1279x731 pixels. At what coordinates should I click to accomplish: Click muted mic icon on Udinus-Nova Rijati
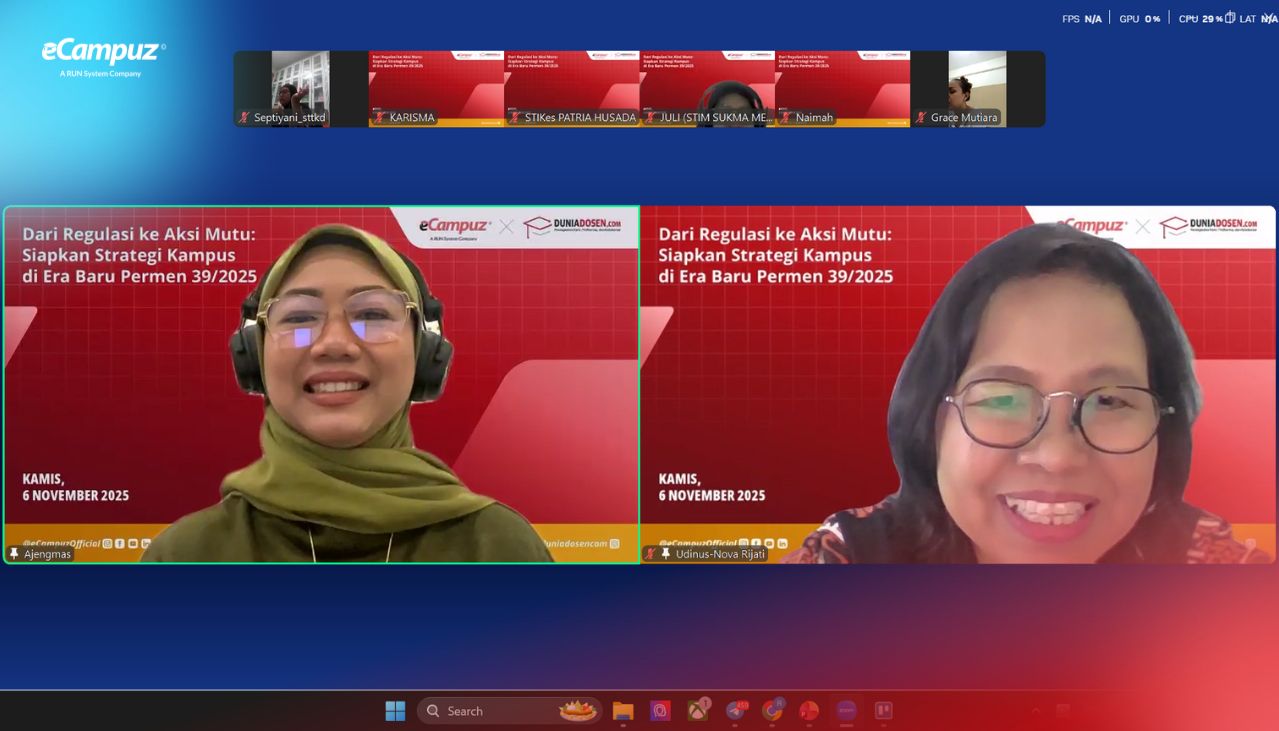click(650, 554)
